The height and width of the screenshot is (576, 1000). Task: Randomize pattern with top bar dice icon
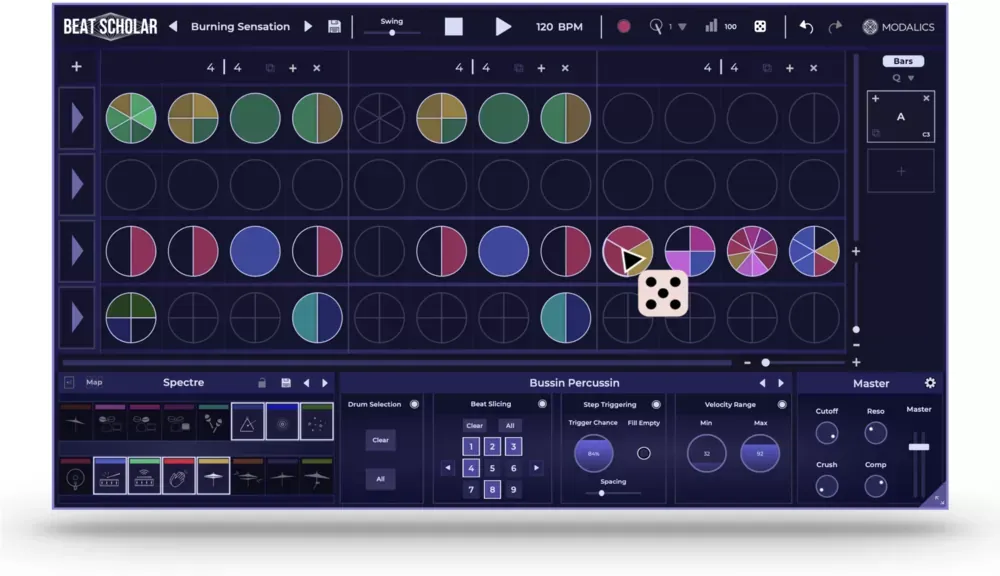pyautogui.click(x=760, y=27)
